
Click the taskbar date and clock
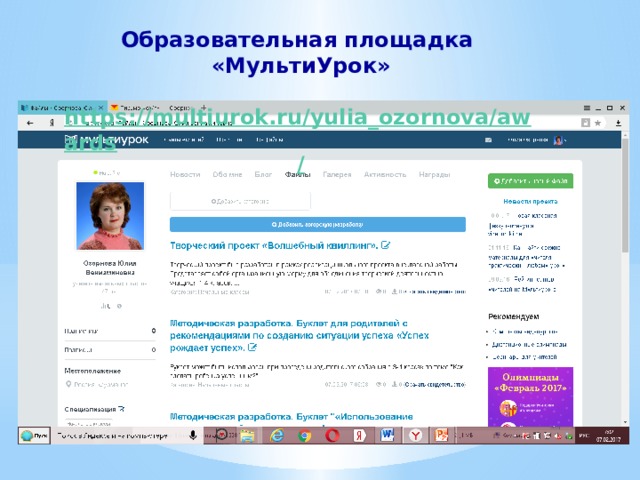coord(608,436)
